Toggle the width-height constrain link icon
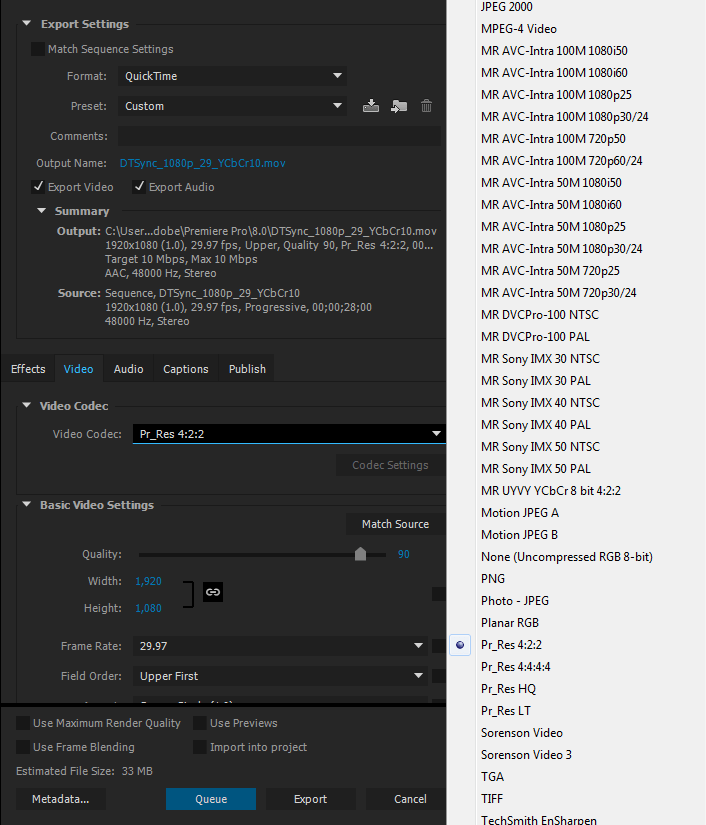Image resolution: width=706 pixels, height=825 pixels. [213, 592]
